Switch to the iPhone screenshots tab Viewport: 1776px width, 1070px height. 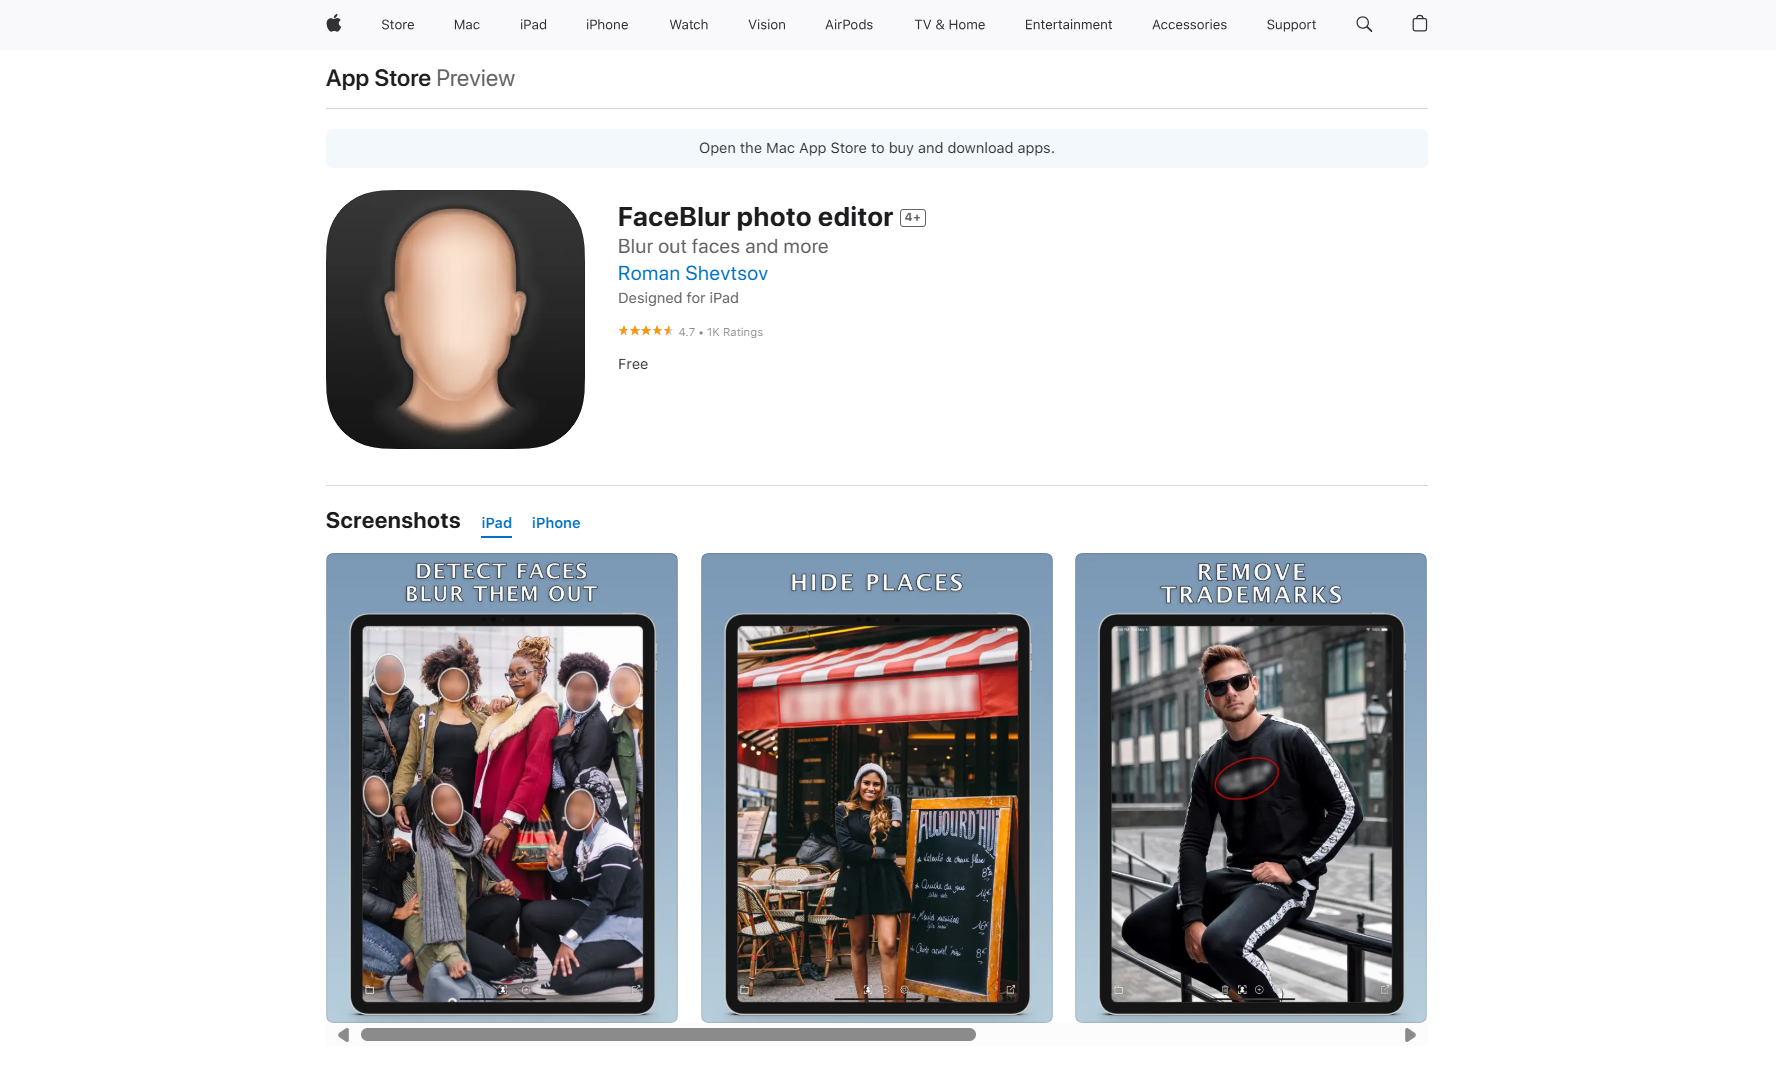point(556,523)
